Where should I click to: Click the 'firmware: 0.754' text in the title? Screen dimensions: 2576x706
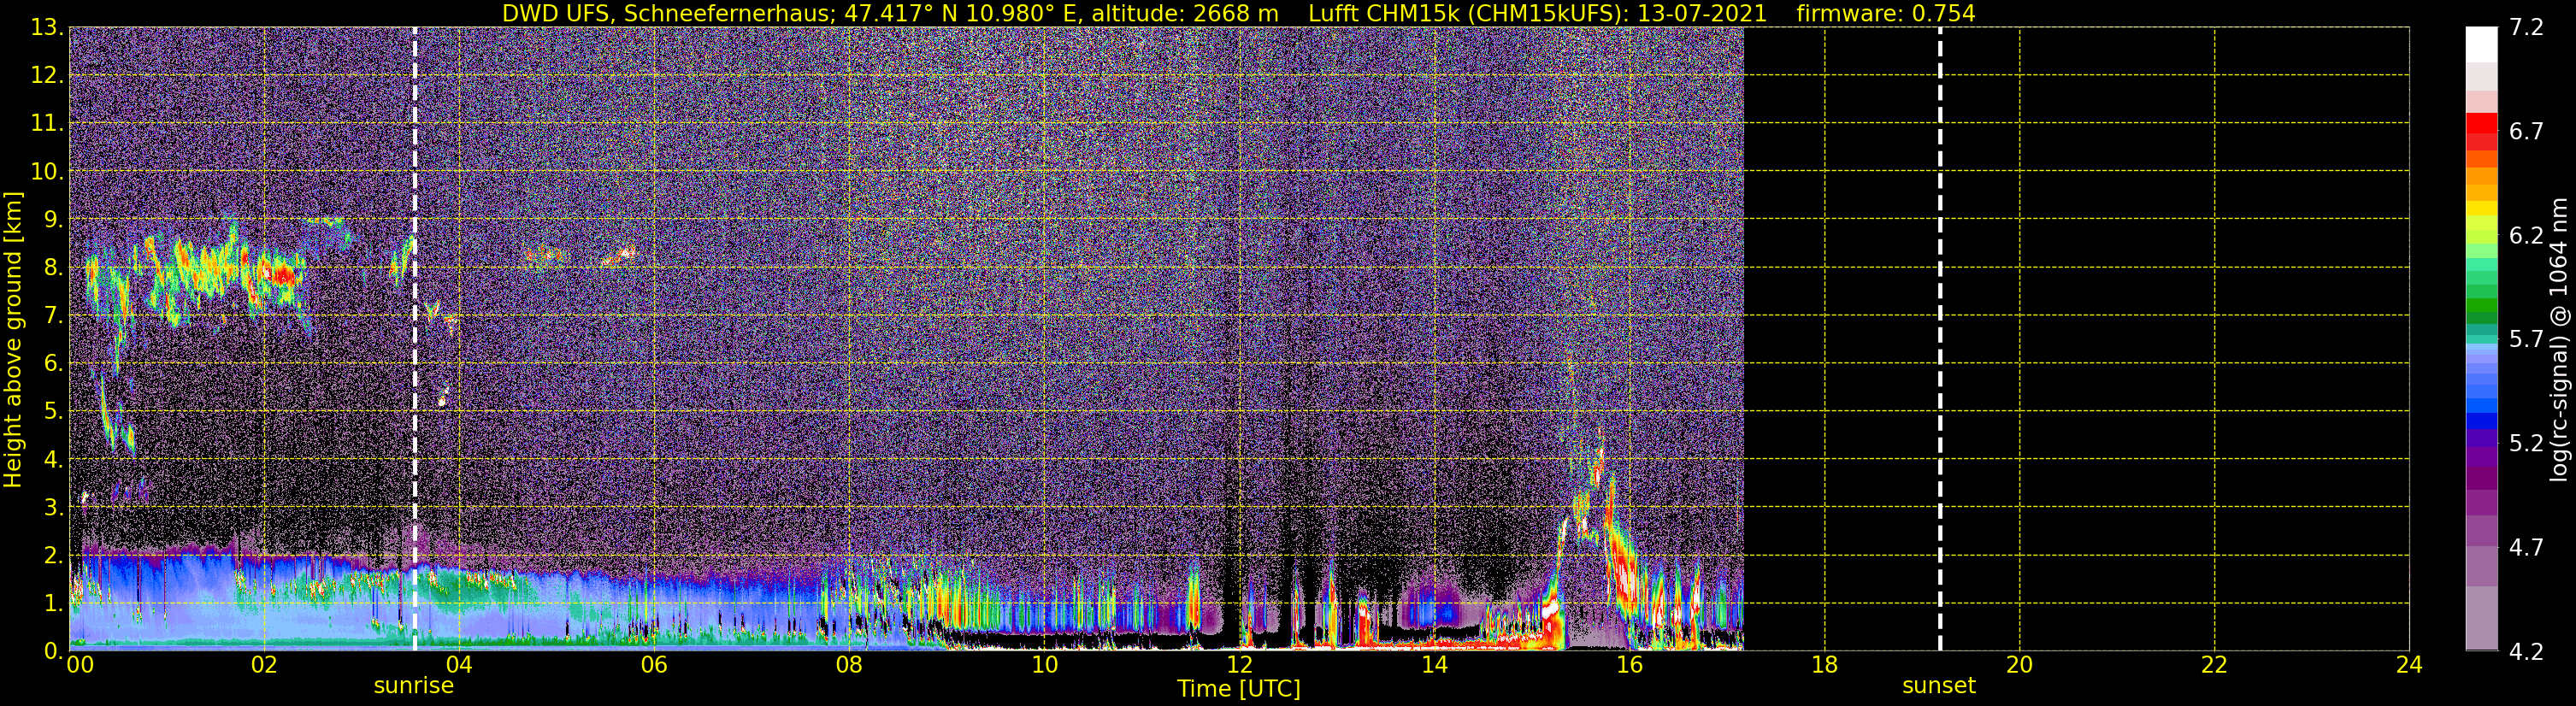1885,13
